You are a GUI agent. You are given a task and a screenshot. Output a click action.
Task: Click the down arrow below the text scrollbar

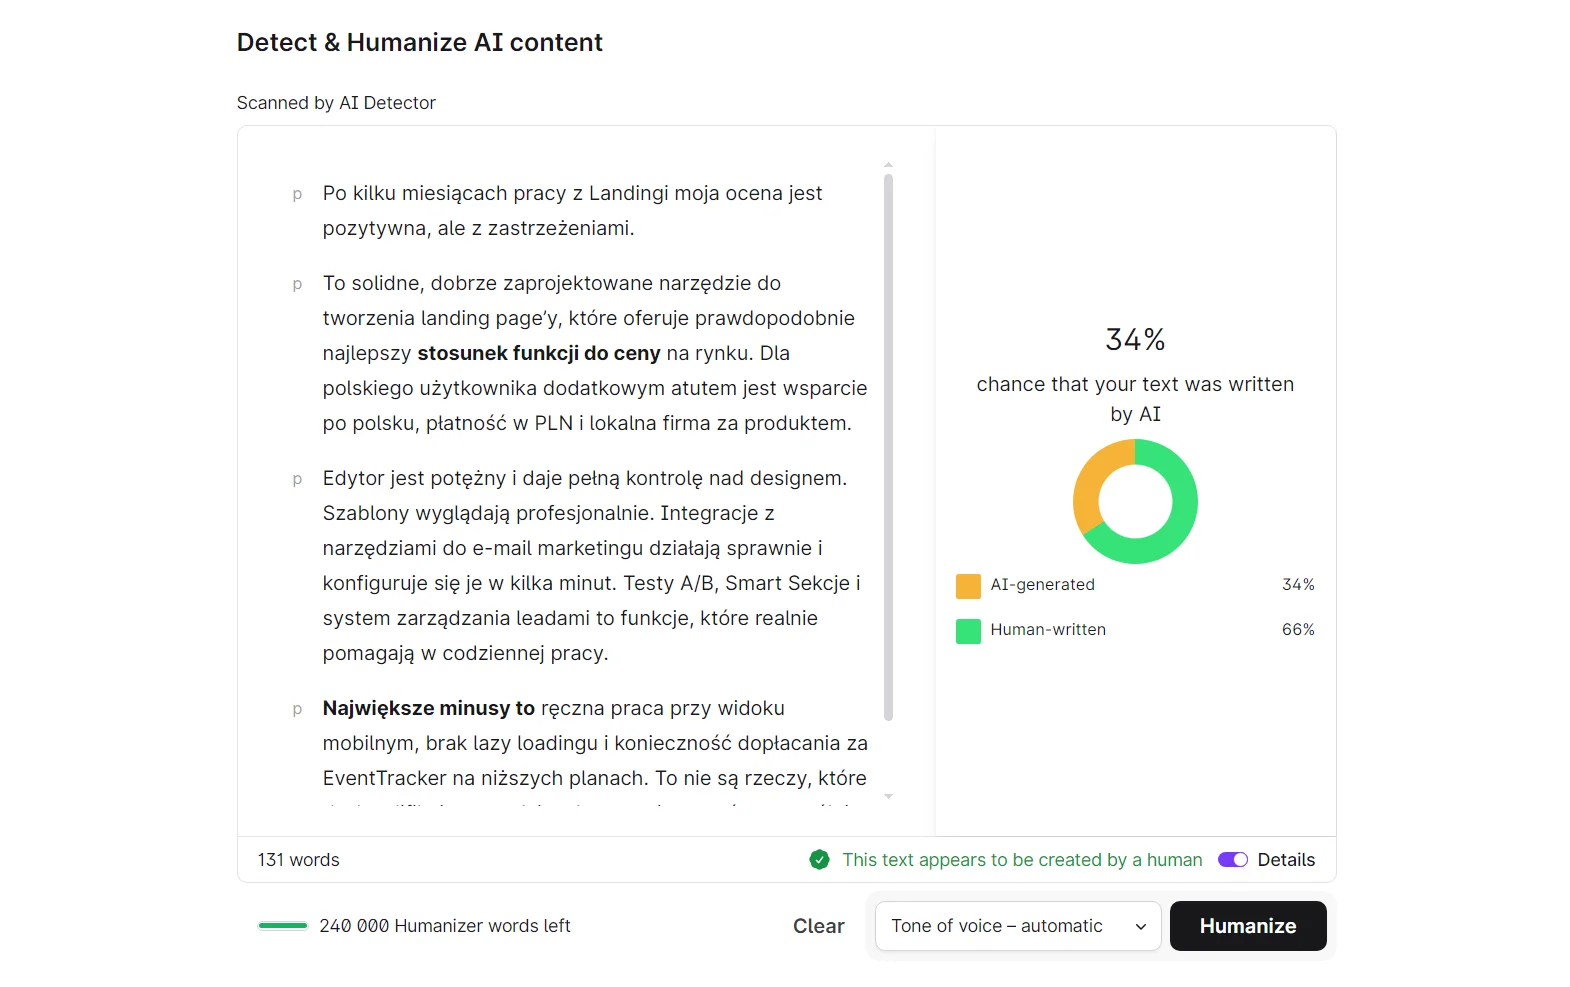point(888,797)
